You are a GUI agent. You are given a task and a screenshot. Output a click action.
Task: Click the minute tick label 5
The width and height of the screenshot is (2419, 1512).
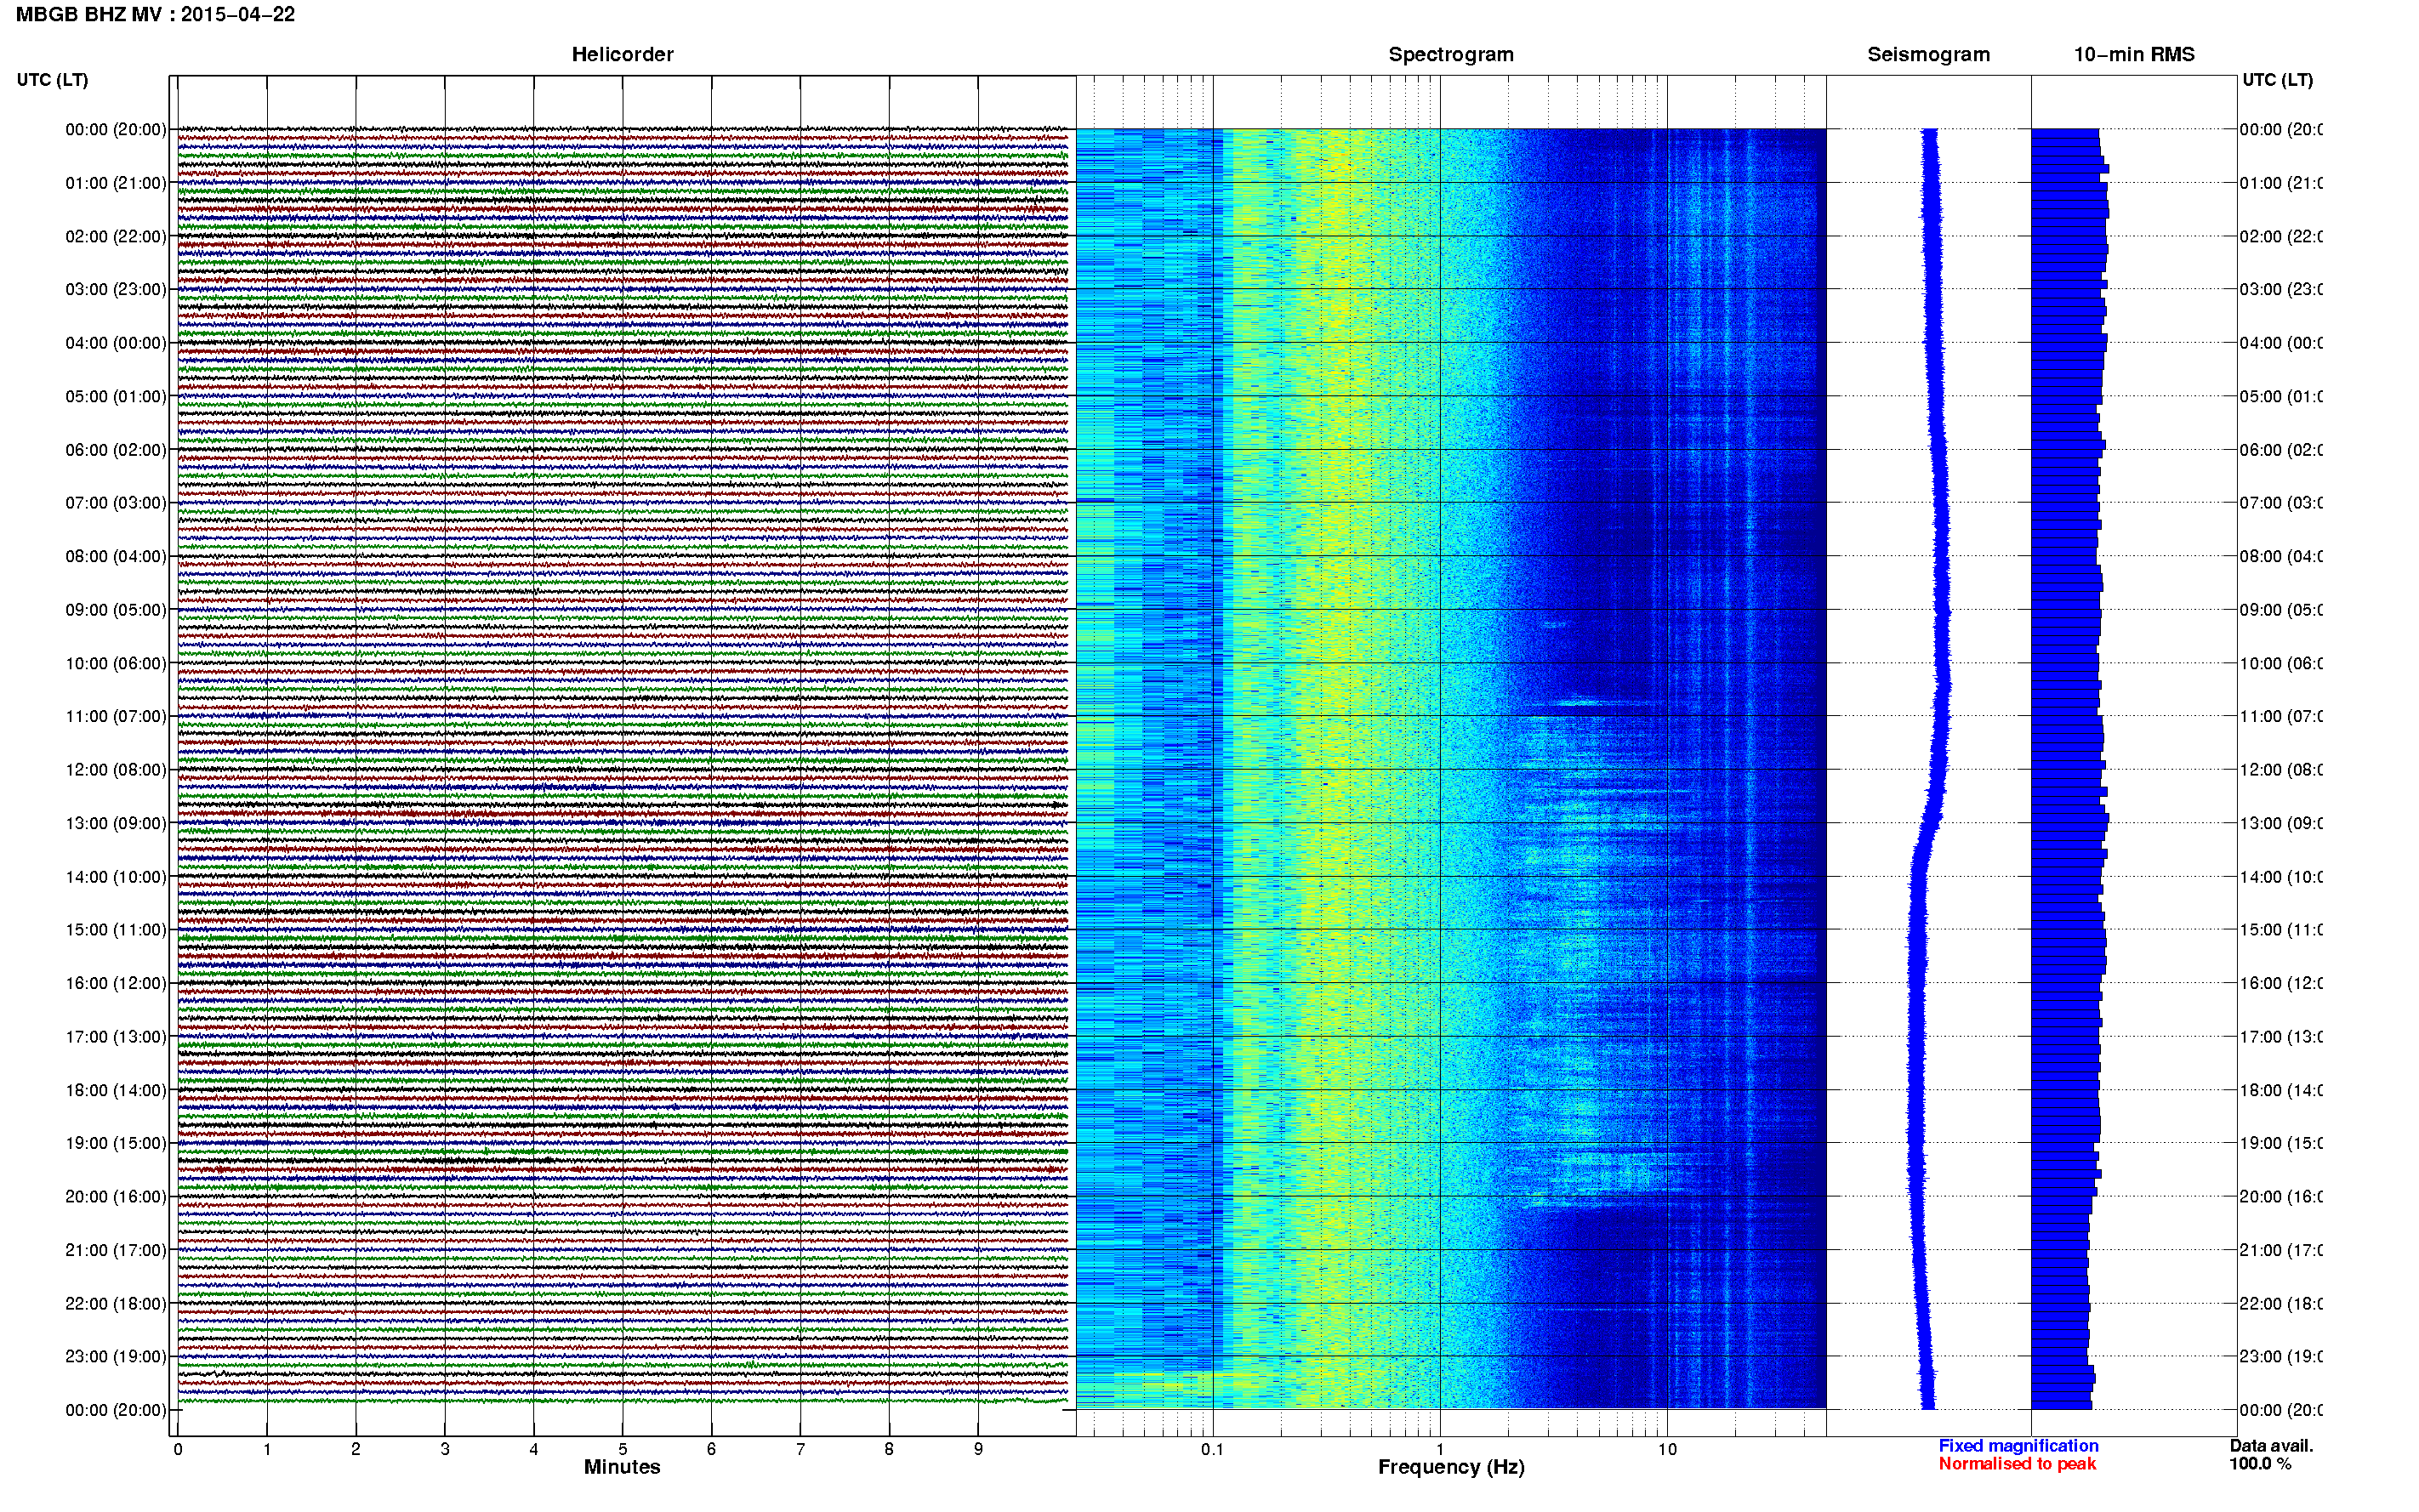622,1449
